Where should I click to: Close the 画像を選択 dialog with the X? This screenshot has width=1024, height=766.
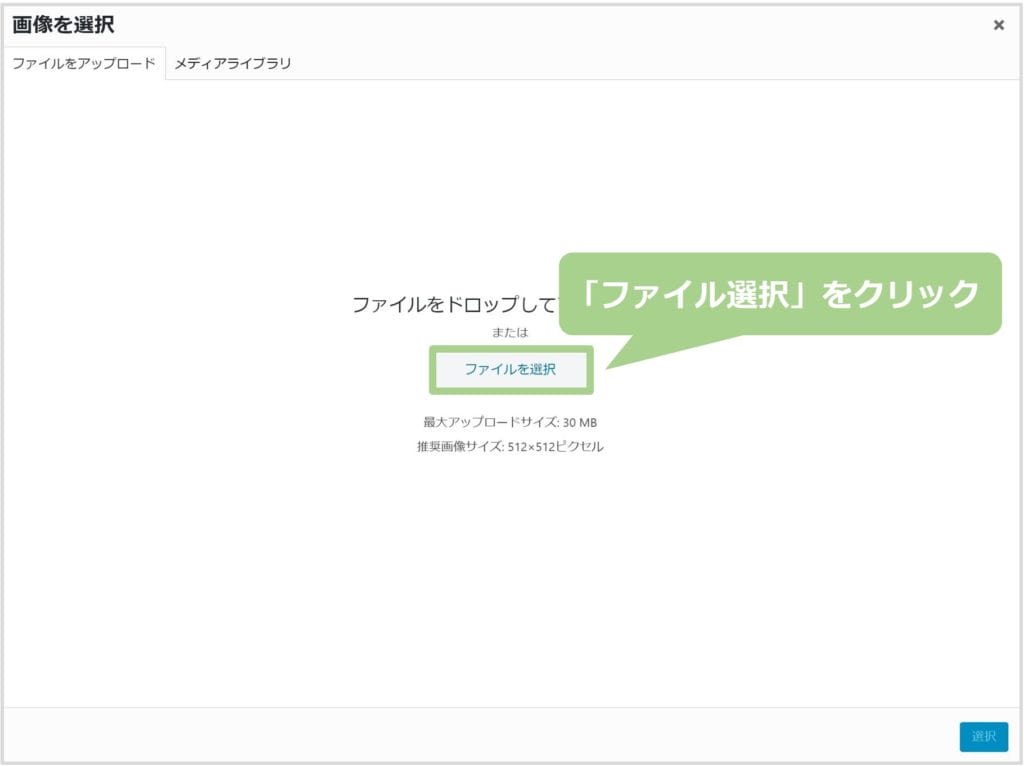998,26
